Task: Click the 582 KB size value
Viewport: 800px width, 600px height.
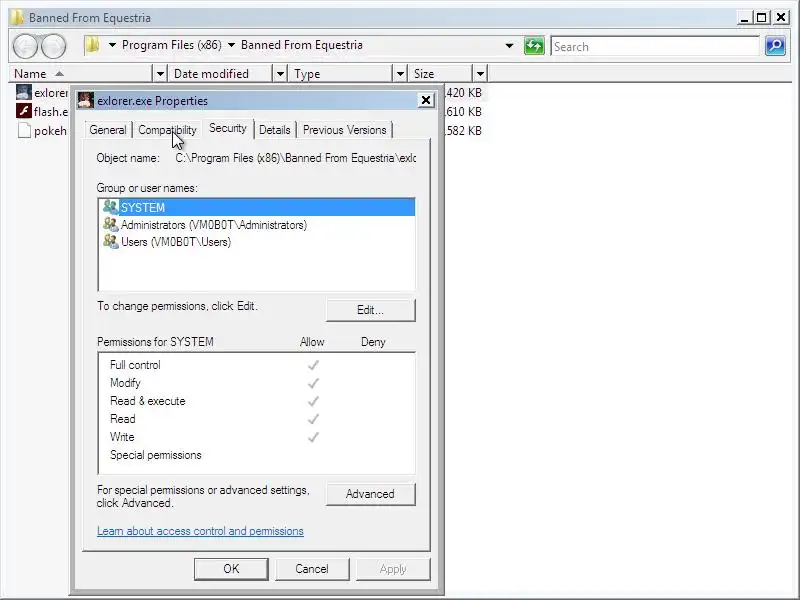Action: (463, 131)
